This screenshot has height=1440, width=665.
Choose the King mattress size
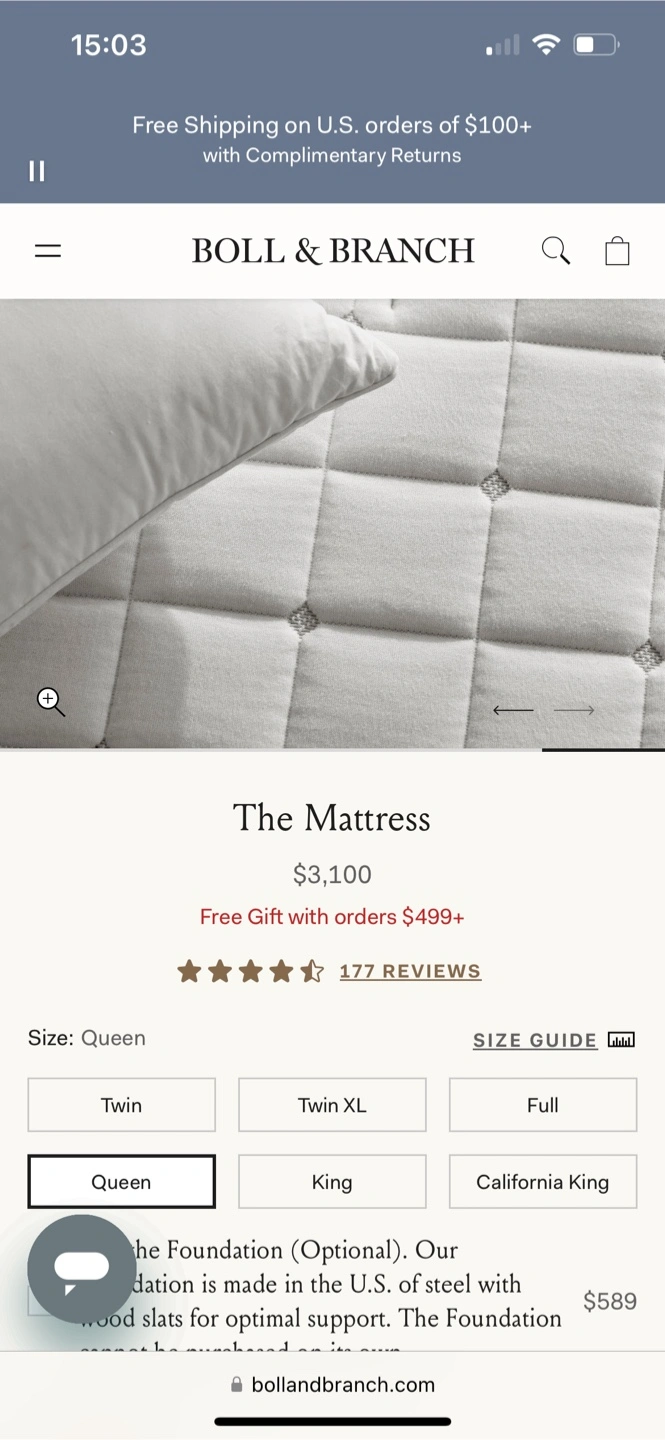(x=332, y=1182)
